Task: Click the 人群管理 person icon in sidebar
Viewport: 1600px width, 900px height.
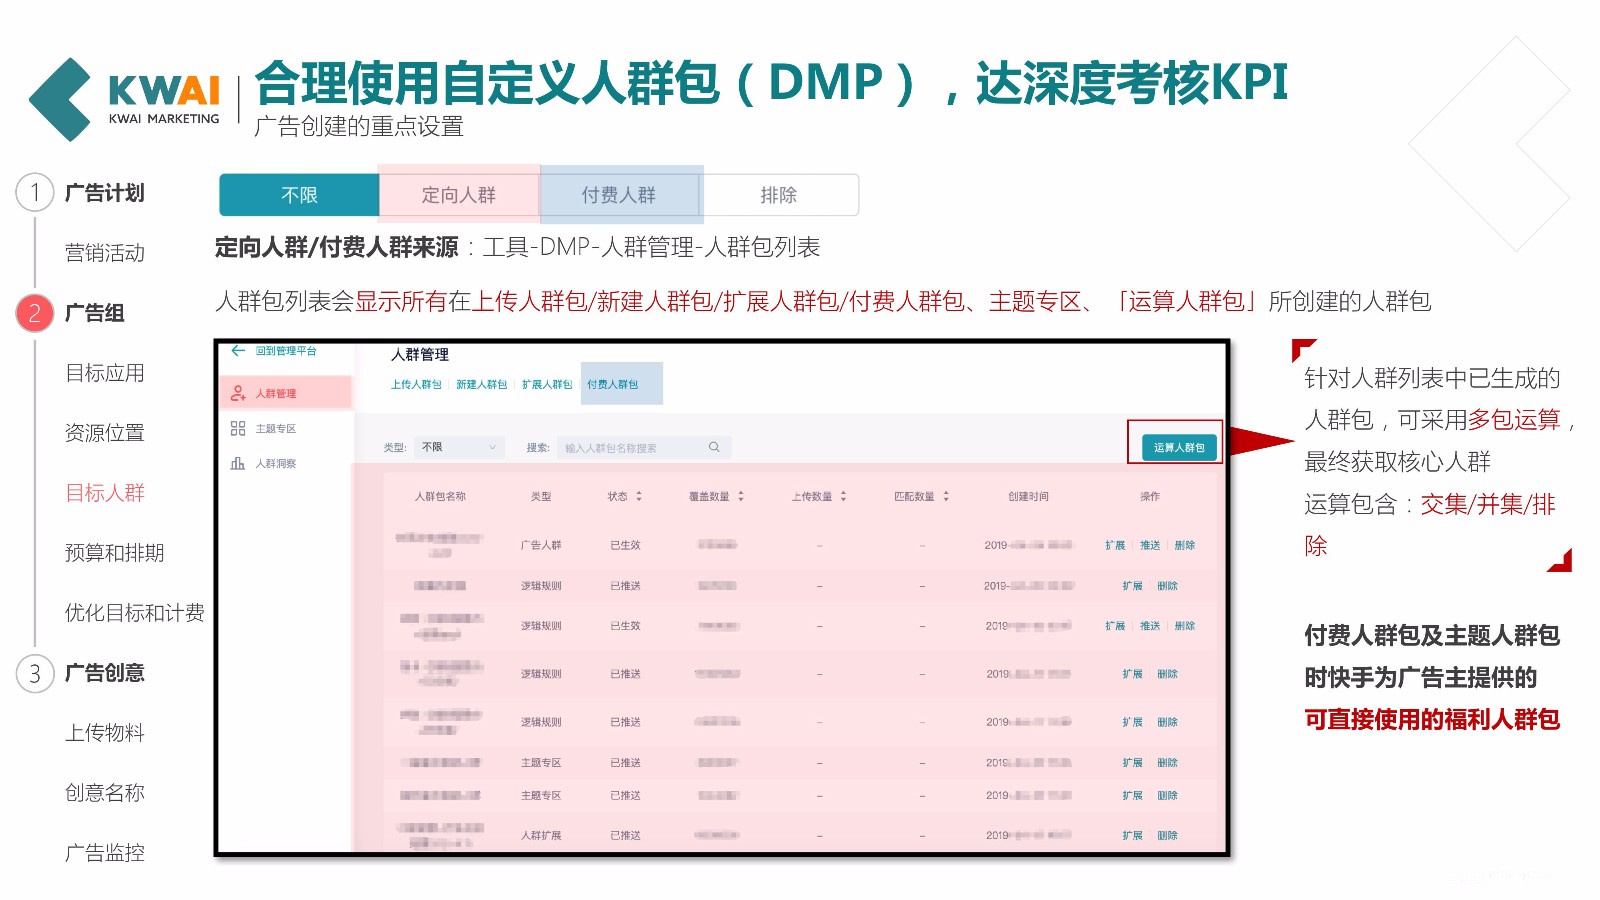Action: pos(238,393)
